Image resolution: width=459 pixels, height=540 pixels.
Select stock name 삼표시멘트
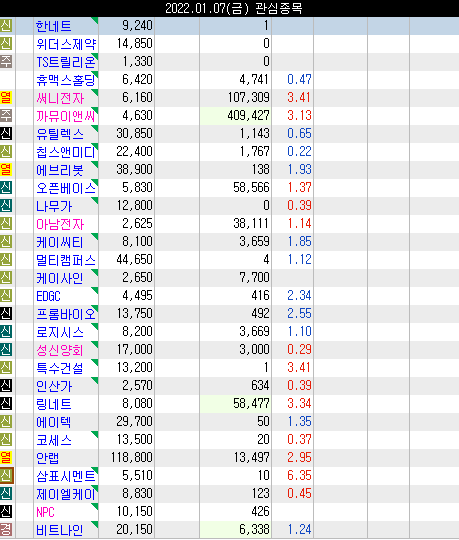66,476
